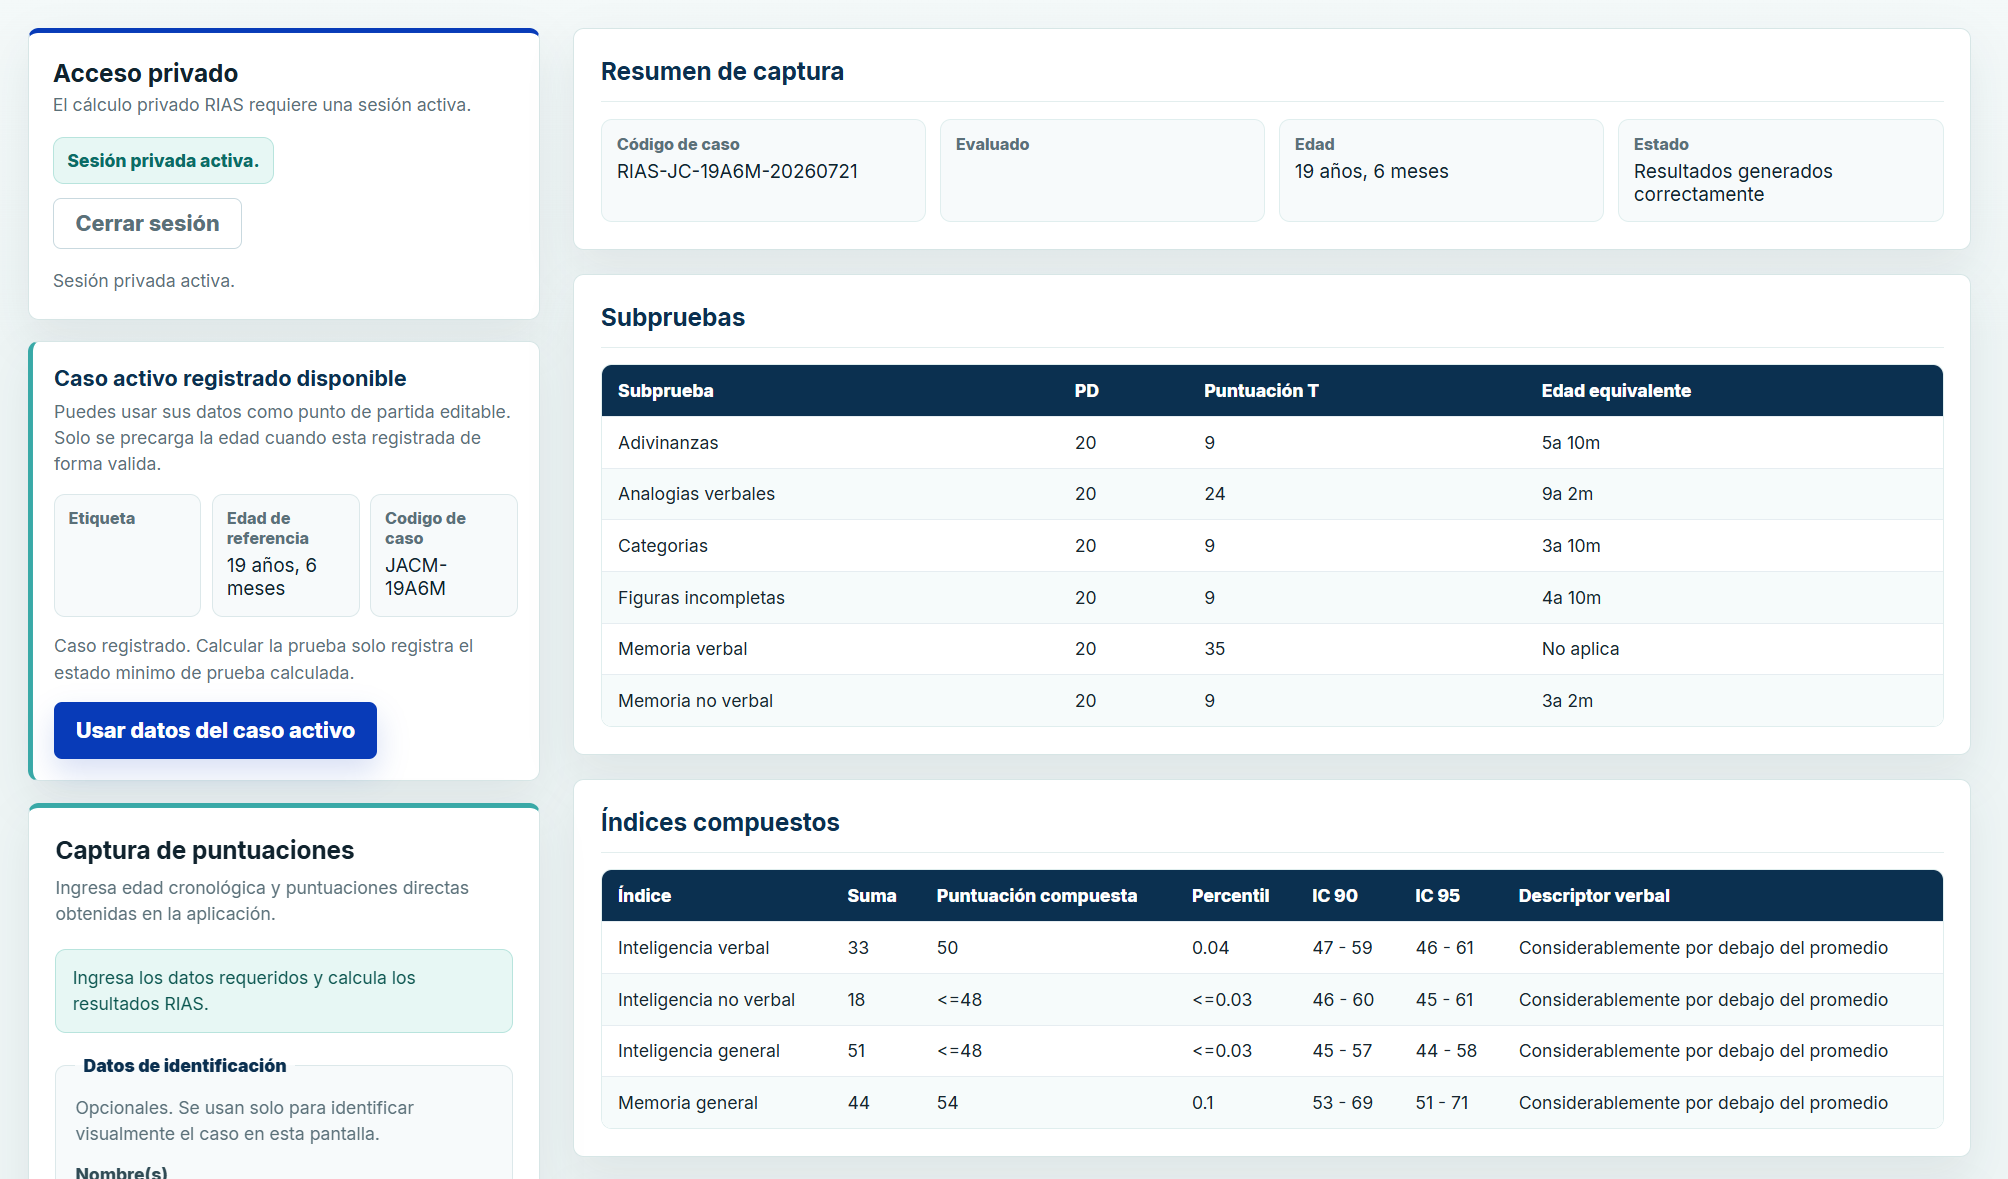This screenshot has height=1179, width=2008.
Task: Click the Descriptor verbal column header
Action: [1593, 896]
